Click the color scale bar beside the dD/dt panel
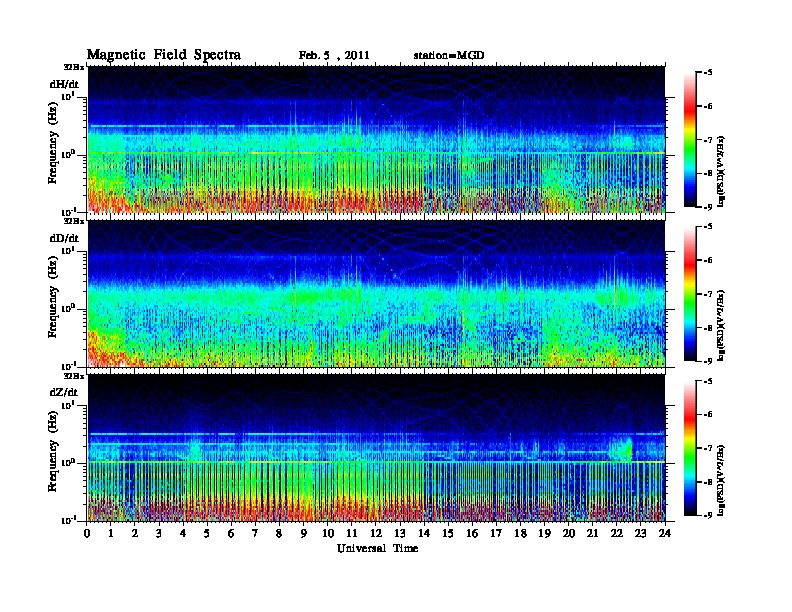 (690, 293)
